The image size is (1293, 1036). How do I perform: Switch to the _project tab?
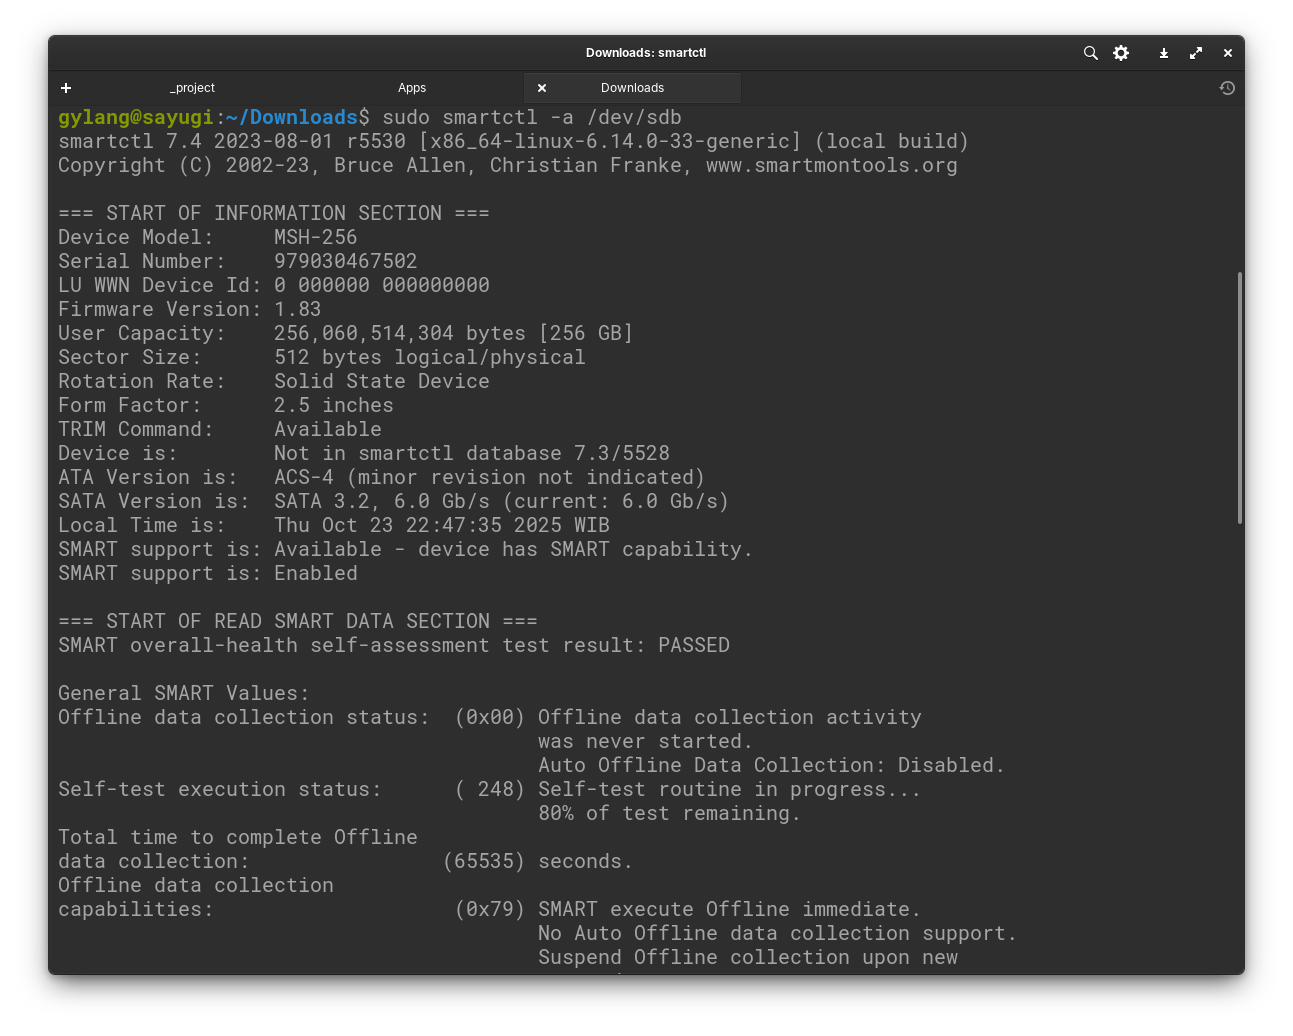click(x=192, y=88)
